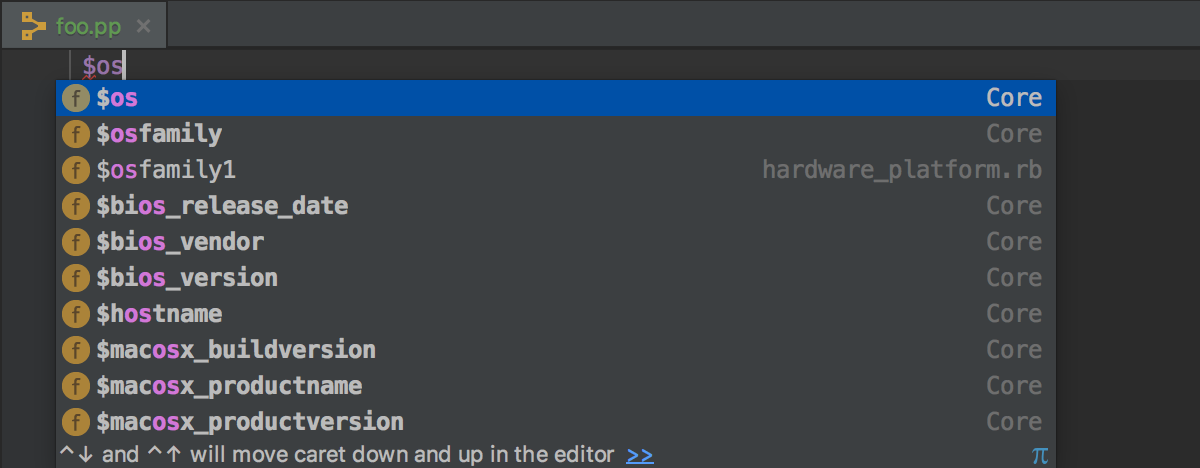The width and height of the screenshot is (1200, 468).
Task: Place caret after $os in editor
Action: 124,66
